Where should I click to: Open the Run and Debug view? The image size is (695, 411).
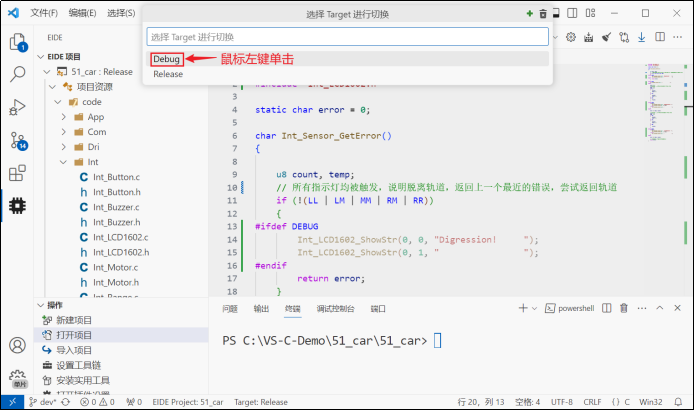coord(18,107)
